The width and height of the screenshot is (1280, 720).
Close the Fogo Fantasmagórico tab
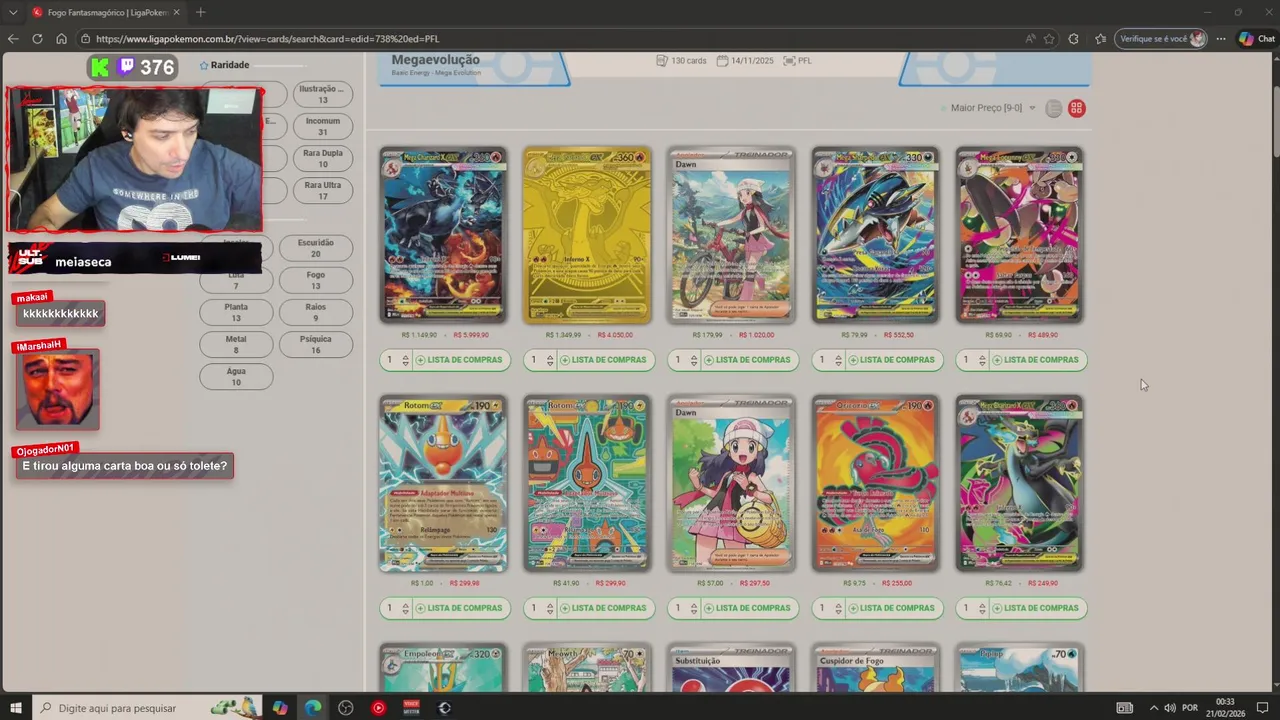click(177, 12)
